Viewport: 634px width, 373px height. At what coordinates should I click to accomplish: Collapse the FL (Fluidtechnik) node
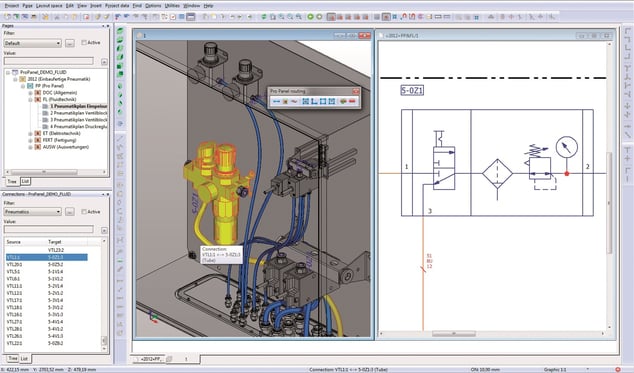30,100
